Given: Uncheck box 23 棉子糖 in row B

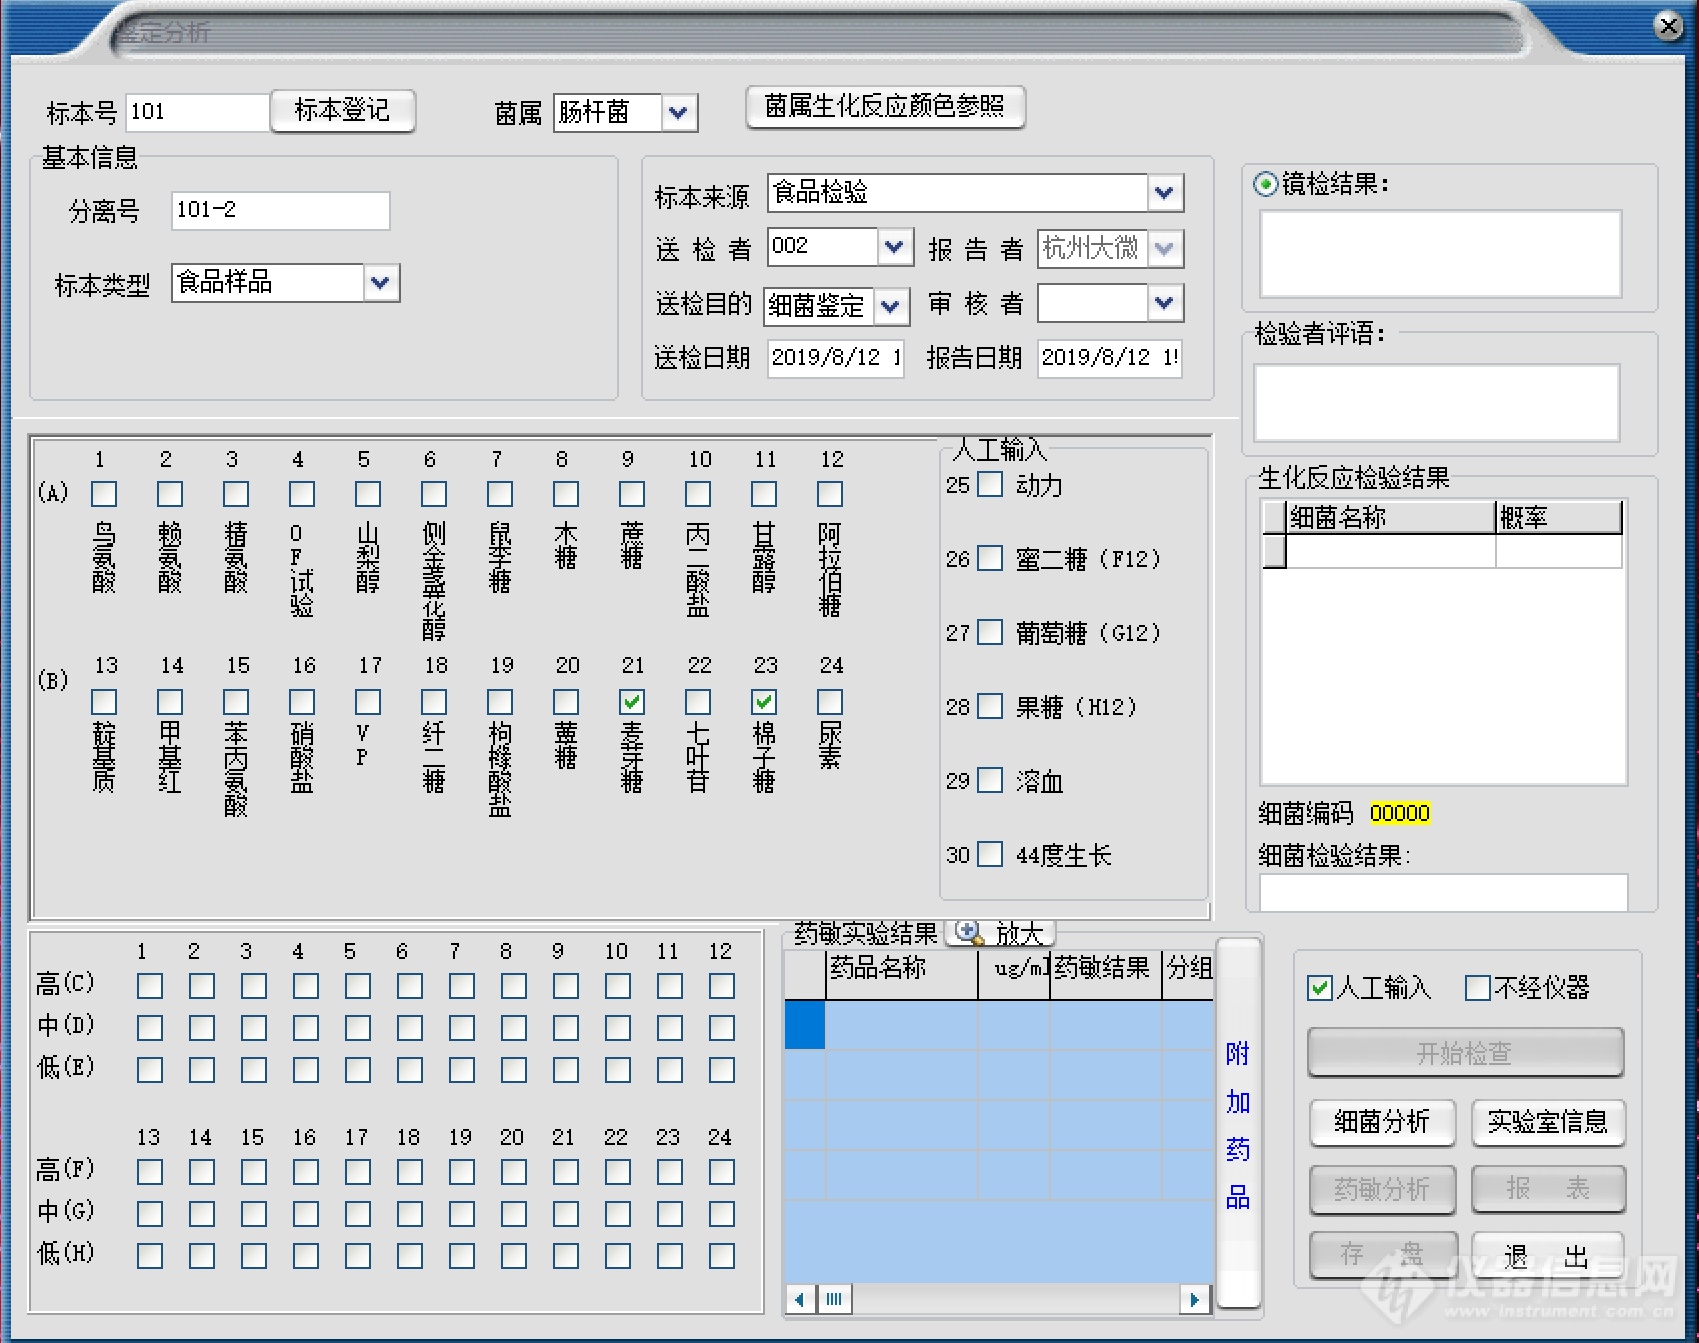Looking at the screenshot, I should pos(764,702).
